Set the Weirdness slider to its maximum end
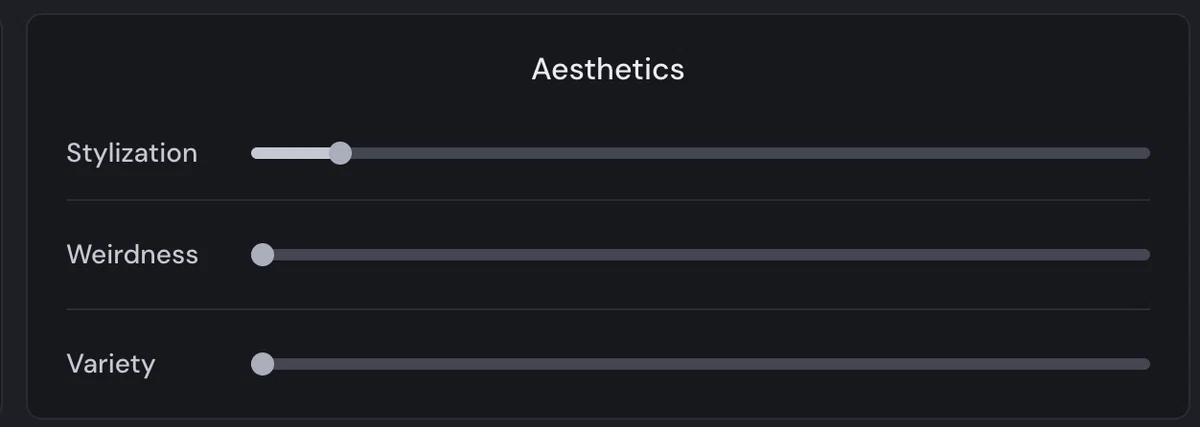The width and height of the screenshot is (1200, 427). (1146, 255)
